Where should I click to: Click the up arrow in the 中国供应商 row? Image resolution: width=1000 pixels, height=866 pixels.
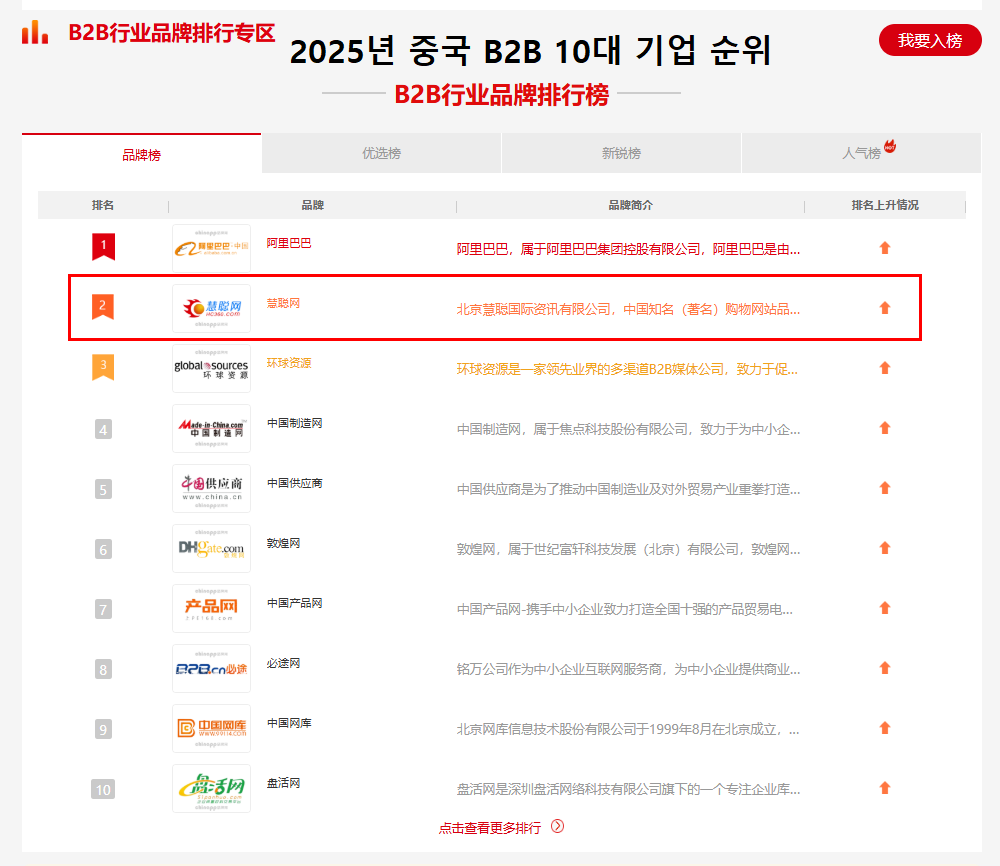885,488
